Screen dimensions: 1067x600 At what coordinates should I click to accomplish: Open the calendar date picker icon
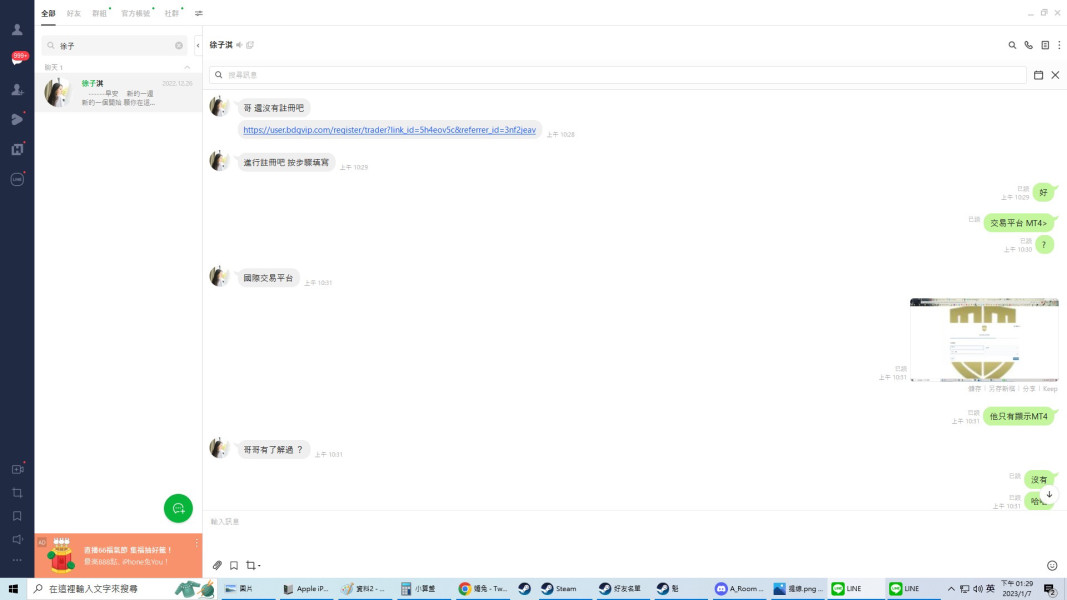click(x=1038, y=75)
